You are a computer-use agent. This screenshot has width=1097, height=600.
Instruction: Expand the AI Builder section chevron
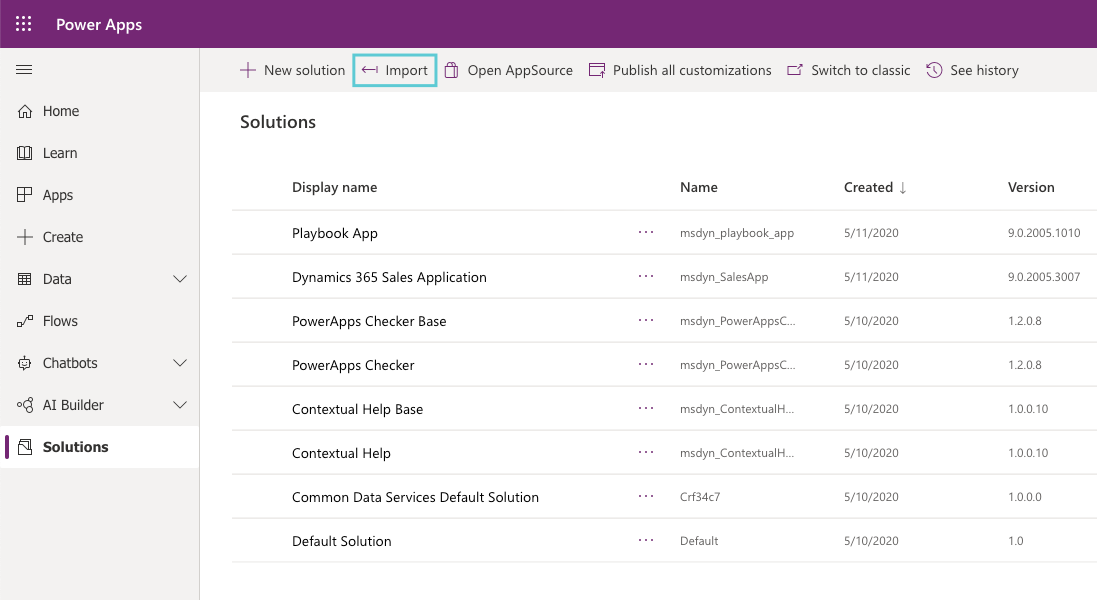(x=180, y=405)
